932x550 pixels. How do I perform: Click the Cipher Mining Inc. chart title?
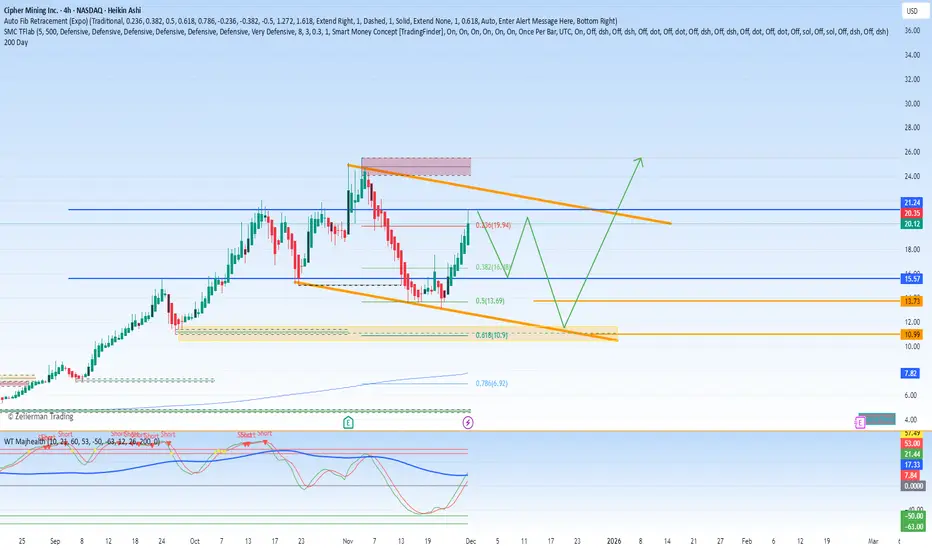coord(73,10)
